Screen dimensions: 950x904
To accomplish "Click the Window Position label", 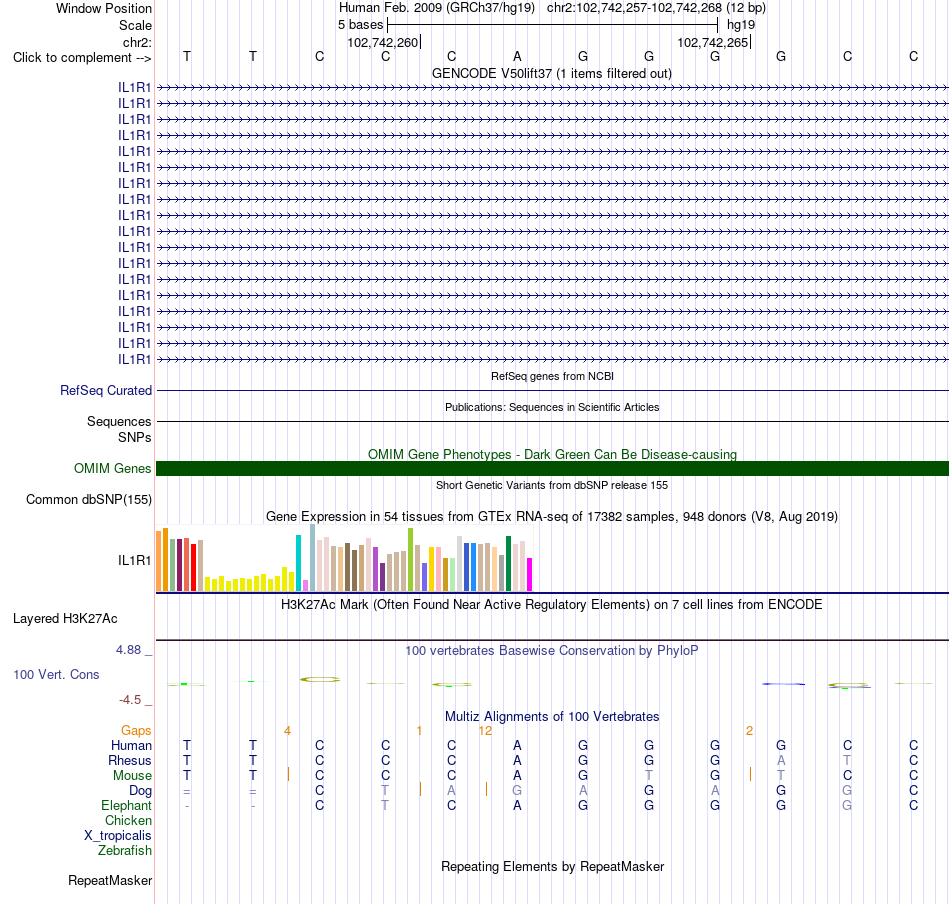I will 104,8.
